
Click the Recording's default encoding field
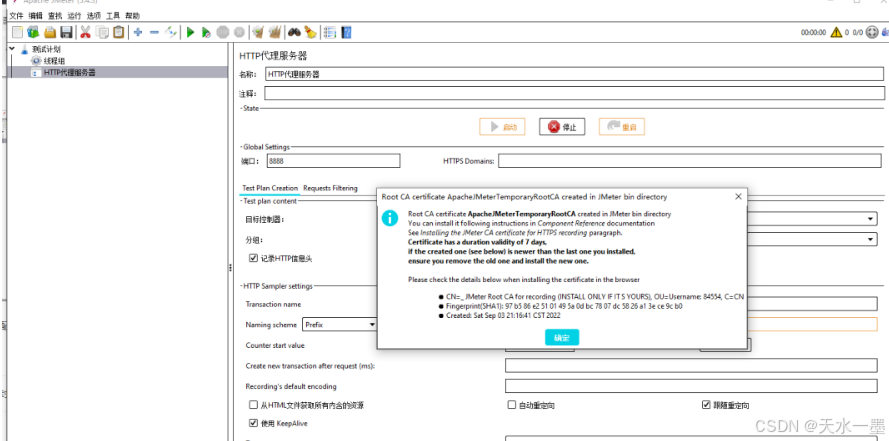pos(691,386)
